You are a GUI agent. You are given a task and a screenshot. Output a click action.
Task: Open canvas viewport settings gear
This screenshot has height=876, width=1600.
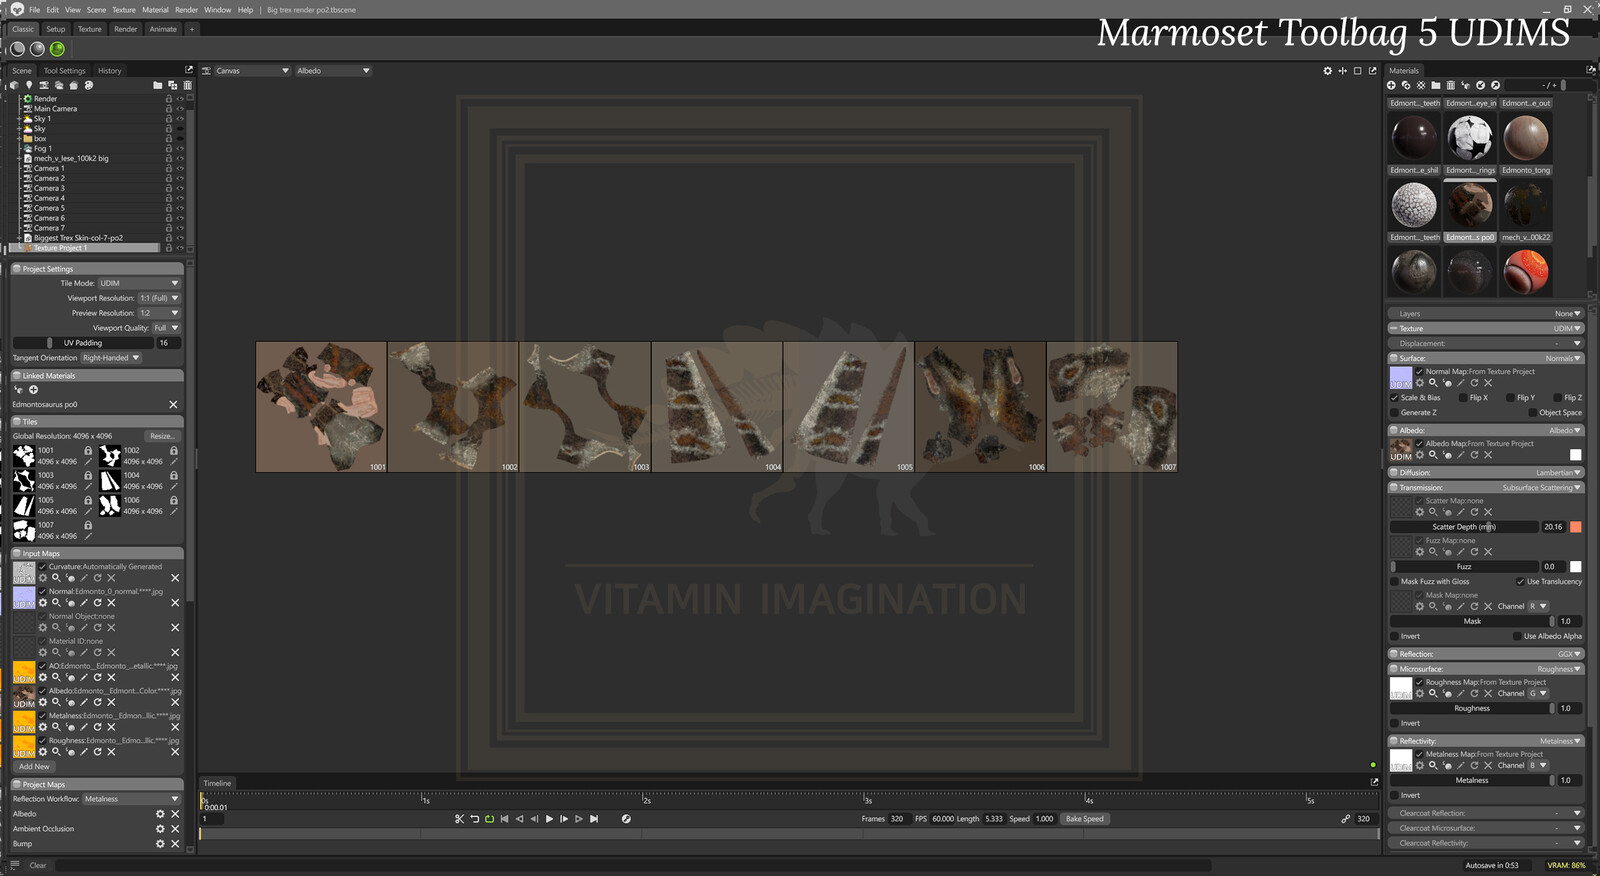(x=1327, y=71)
